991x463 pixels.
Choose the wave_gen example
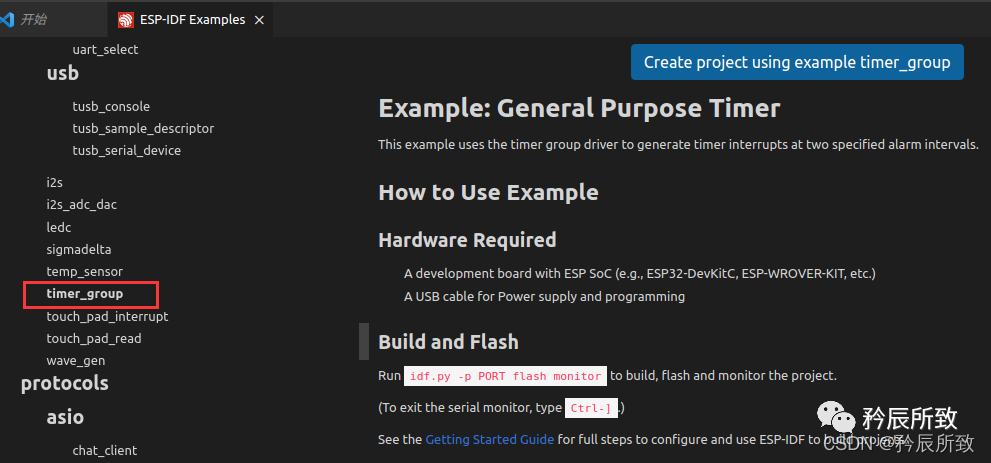(x=75, y=360)
